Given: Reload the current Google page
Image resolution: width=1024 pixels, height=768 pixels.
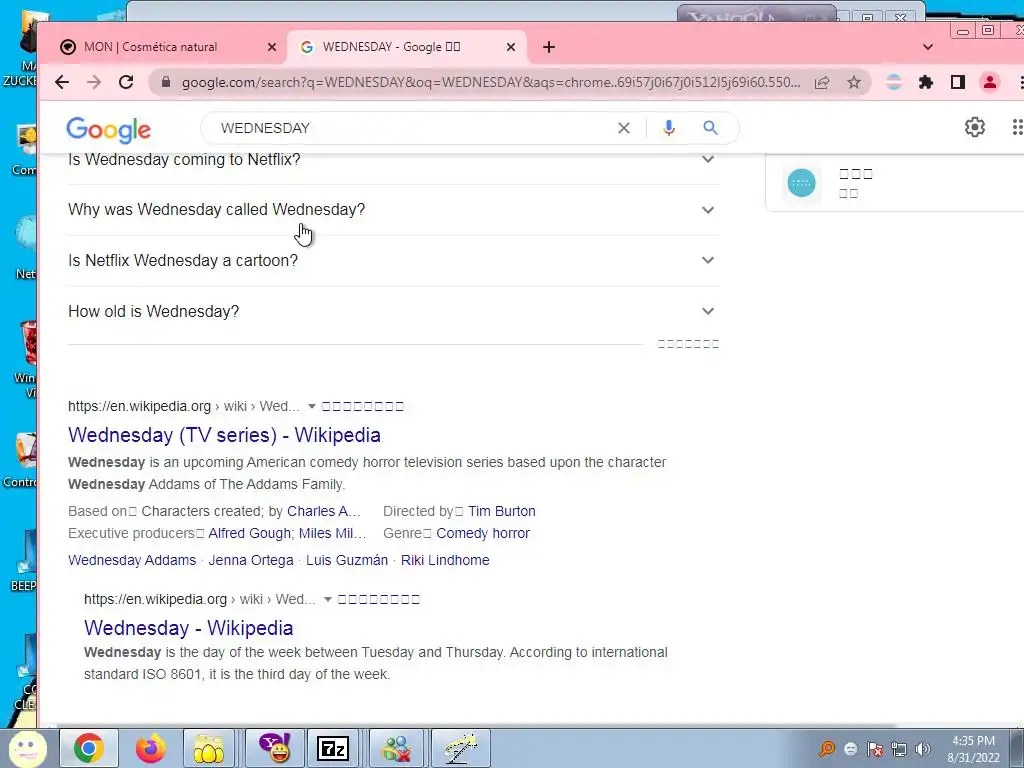Looking at the screenshot, I should click(x=126, y=82).
